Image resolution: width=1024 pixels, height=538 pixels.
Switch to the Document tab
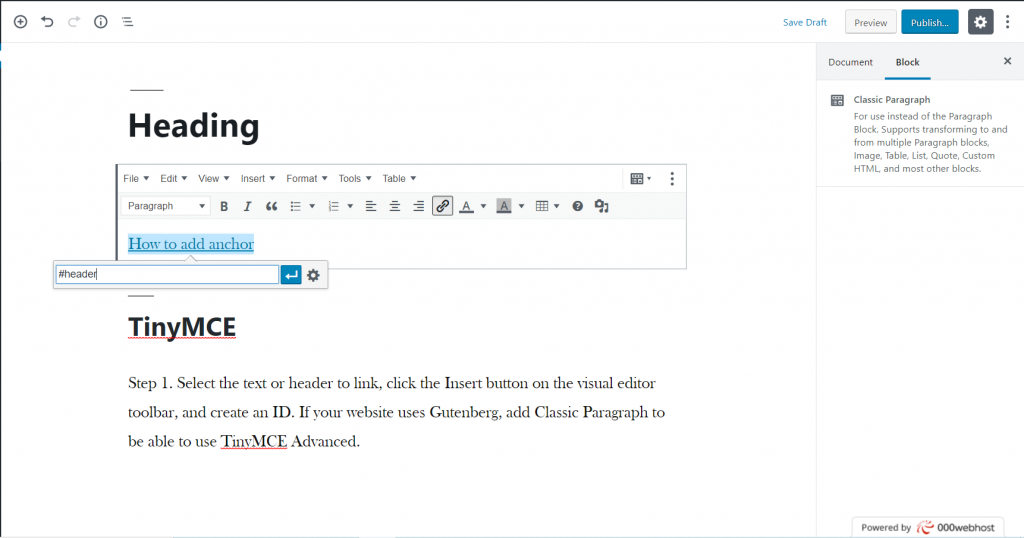tap(850, 62)
